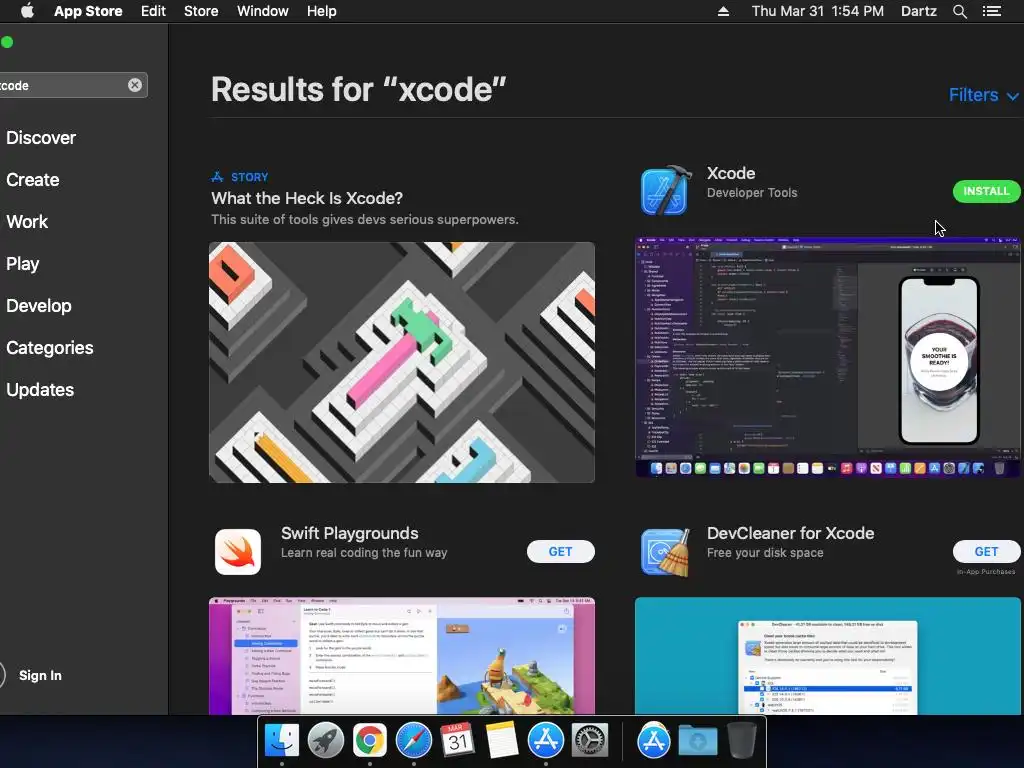1024x768 pixels.
Task: Open the Applications folder next to Downloads in Dock
Action: click(653, 741)
